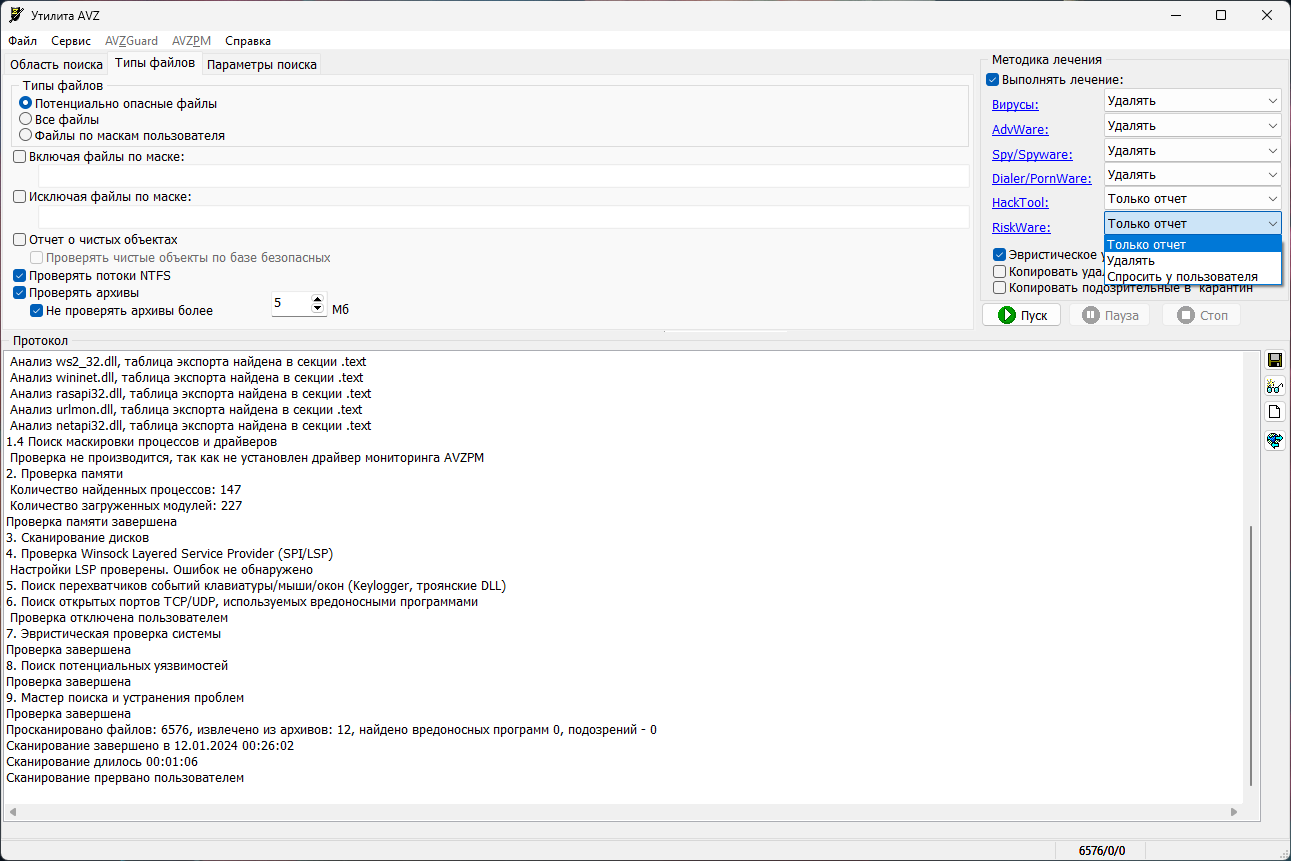
Task: Click the Spy/Spyware link
Action: pos(1032,155)
